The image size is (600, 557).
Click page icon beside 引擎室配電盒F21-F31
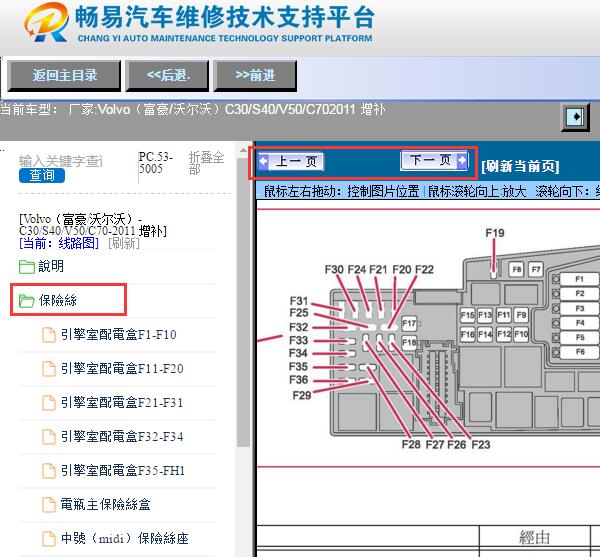click(x=49, y=403)
